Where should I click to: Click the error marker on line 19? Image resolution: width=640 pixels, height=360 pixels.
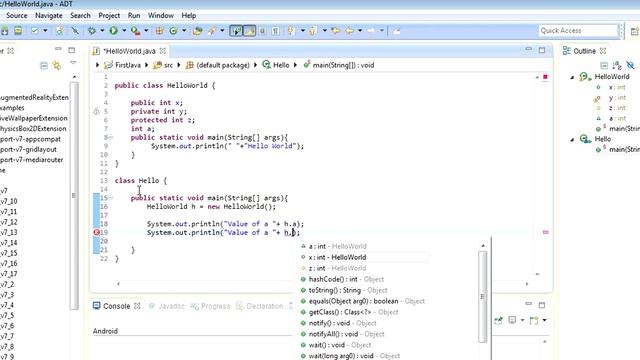tap(97, 232)
